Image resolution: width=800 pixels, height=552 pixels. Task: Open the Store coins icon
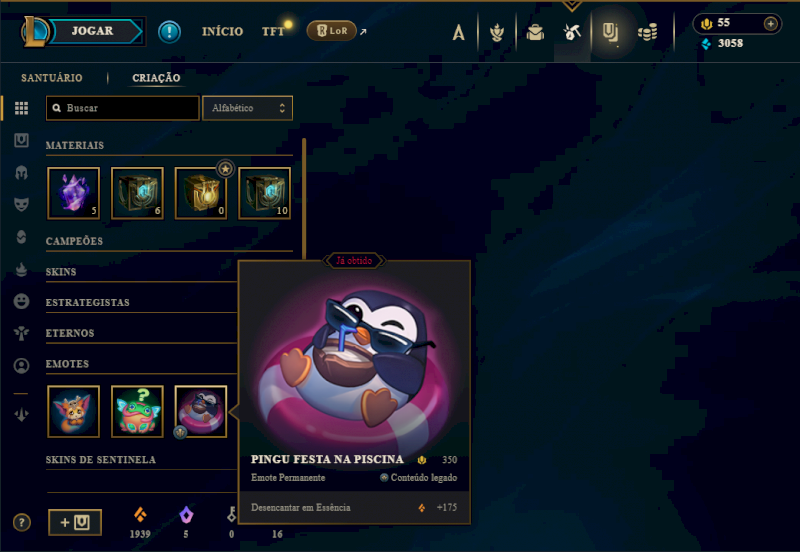click(647, 33)
